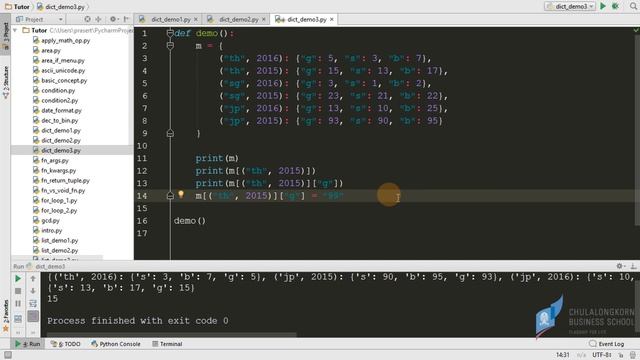Open the Project view dropdown

(39, 19)
